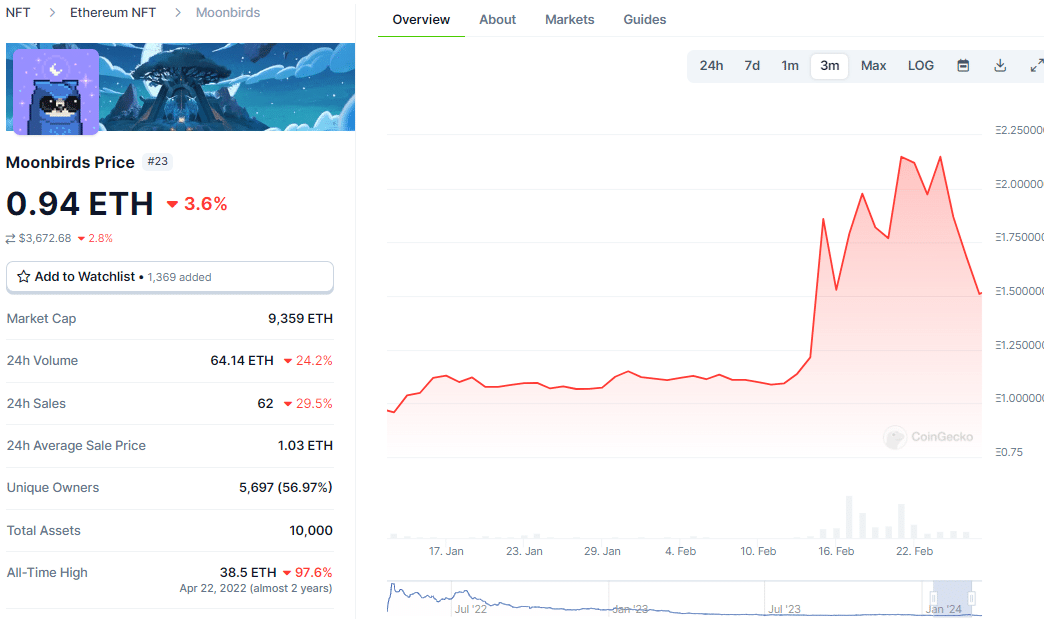Click the 0.94 ETH price value
Viewport: 1044px width, 619px height.
point(80,204)
